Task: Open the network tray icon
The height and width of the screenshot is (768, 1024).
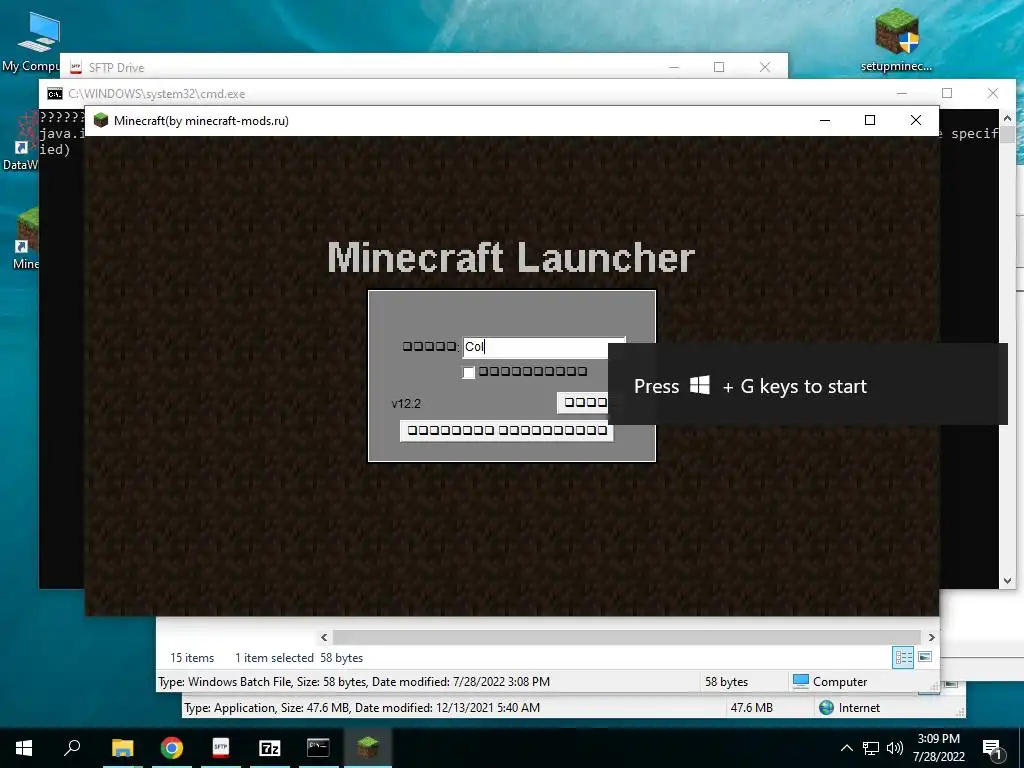Action: 871,748
